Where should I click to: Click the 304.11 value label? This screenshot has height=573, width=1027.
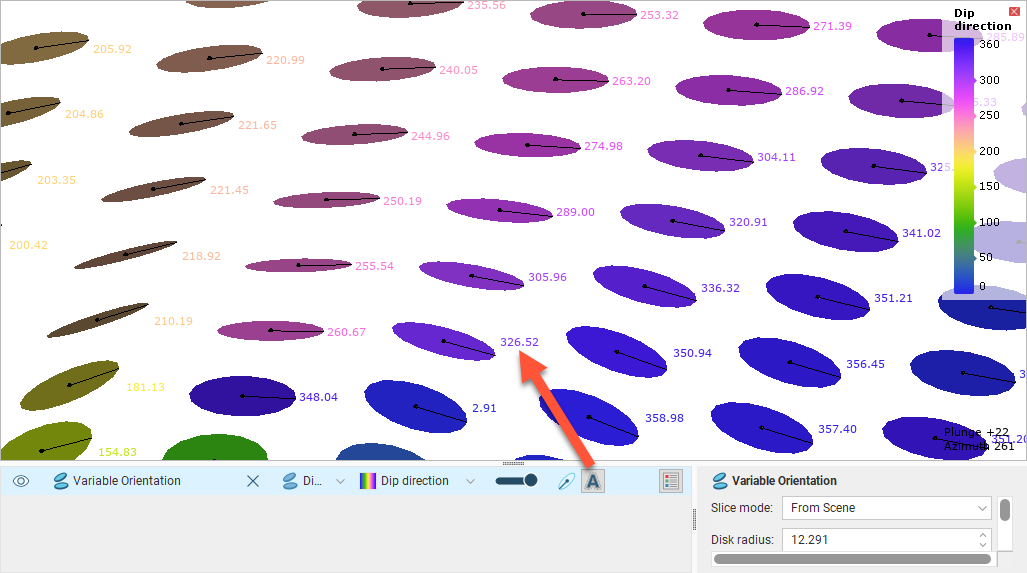(x=776, y=157)
